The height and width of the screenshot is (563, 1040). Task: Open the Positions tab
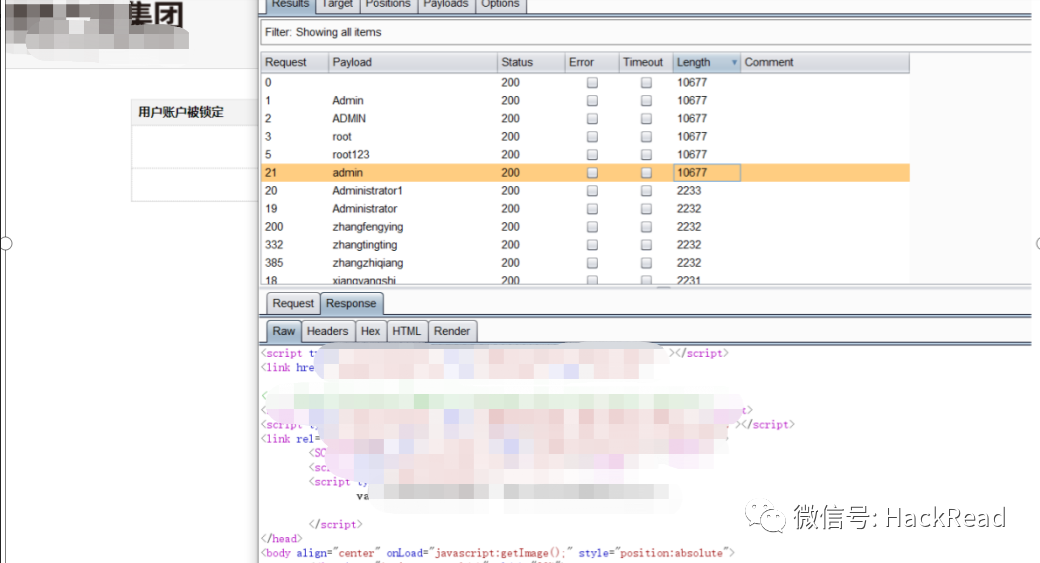click(x=388, y=4)
